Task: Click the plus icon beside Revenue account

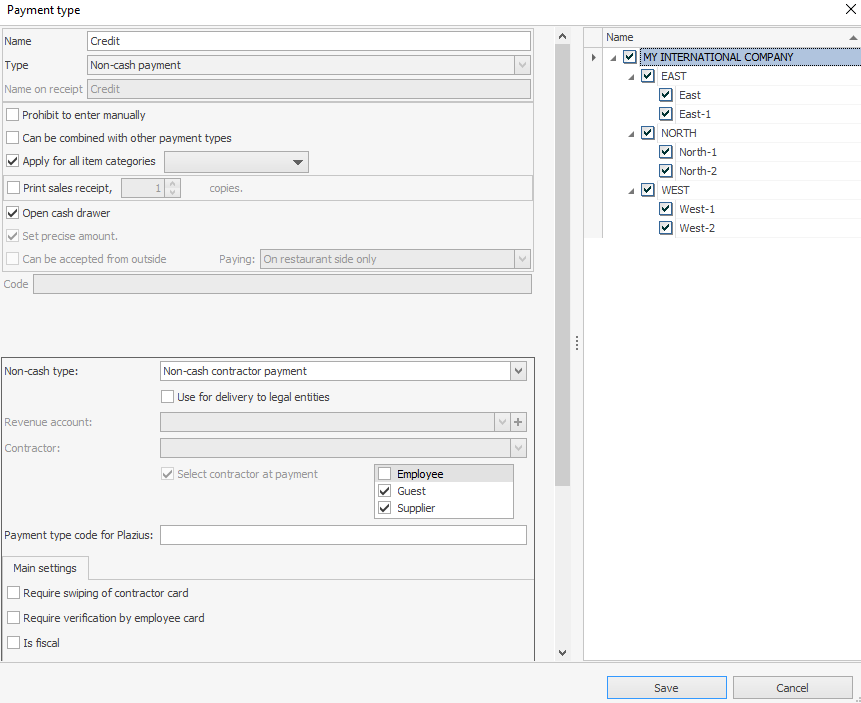Action: [x=518, y=422]
